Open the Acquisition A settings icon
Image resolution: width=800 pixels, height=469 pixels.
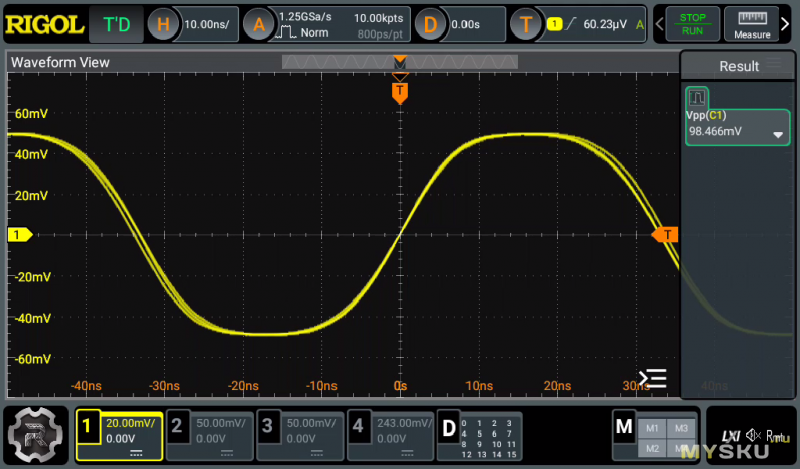coord(257,25)
